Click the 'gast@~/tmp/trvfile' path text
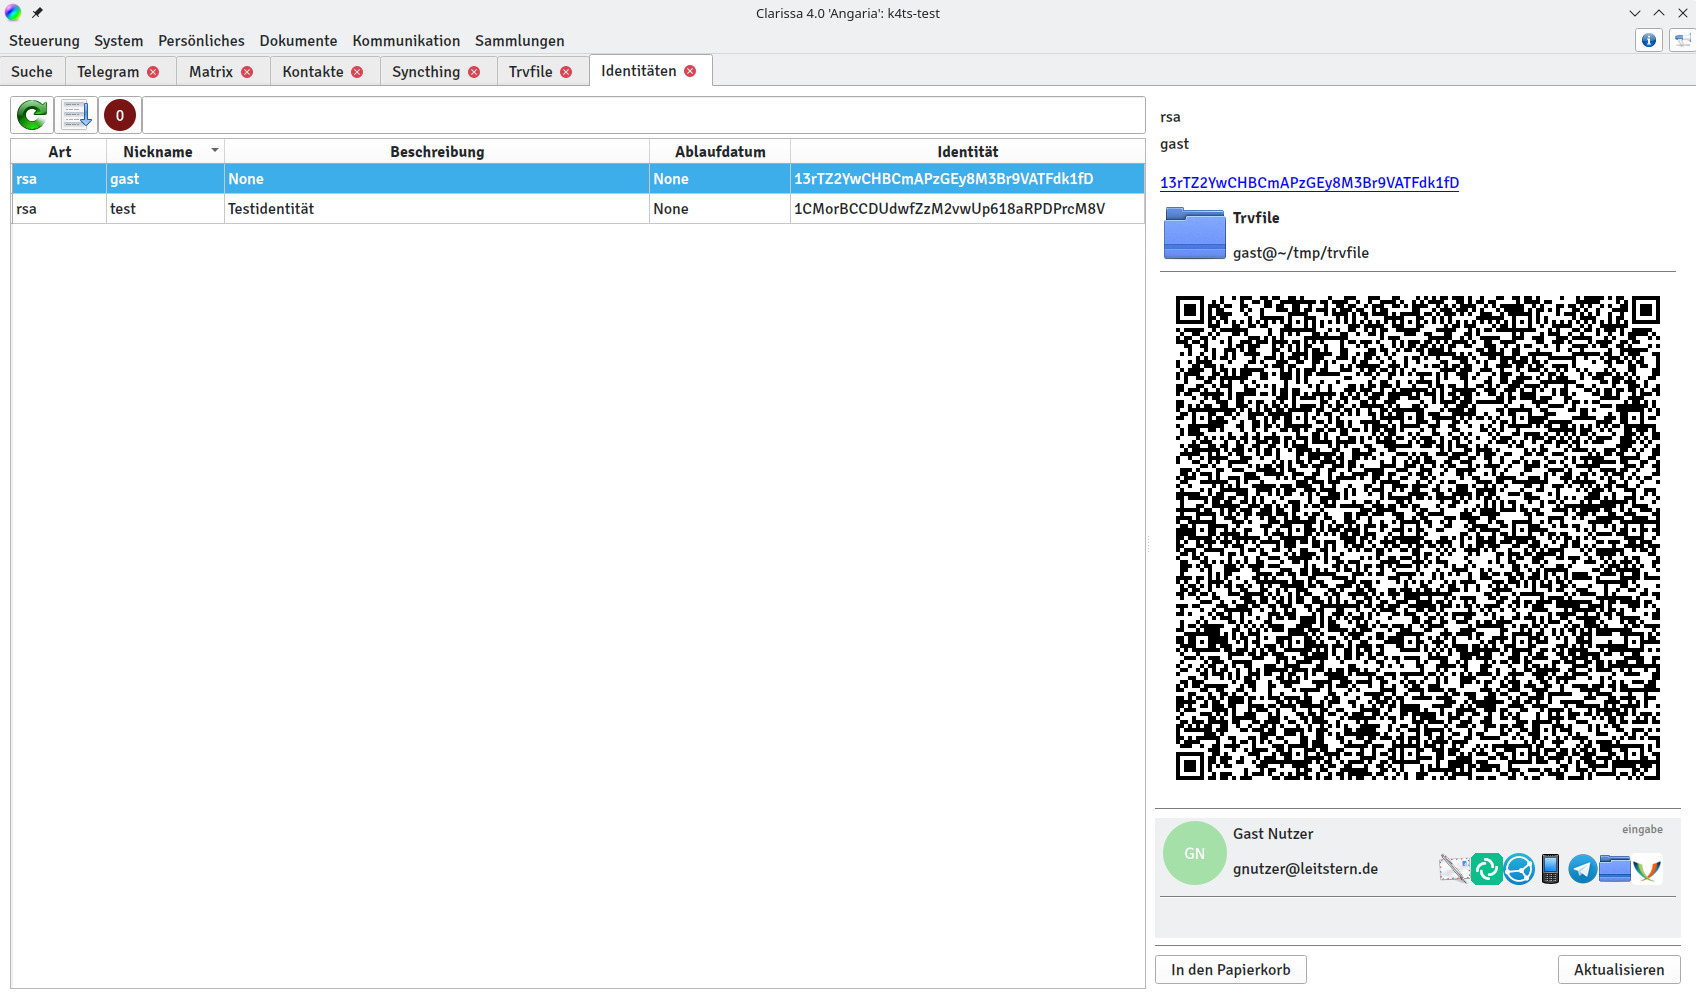1696x997 pixels. click(1301, 253)
